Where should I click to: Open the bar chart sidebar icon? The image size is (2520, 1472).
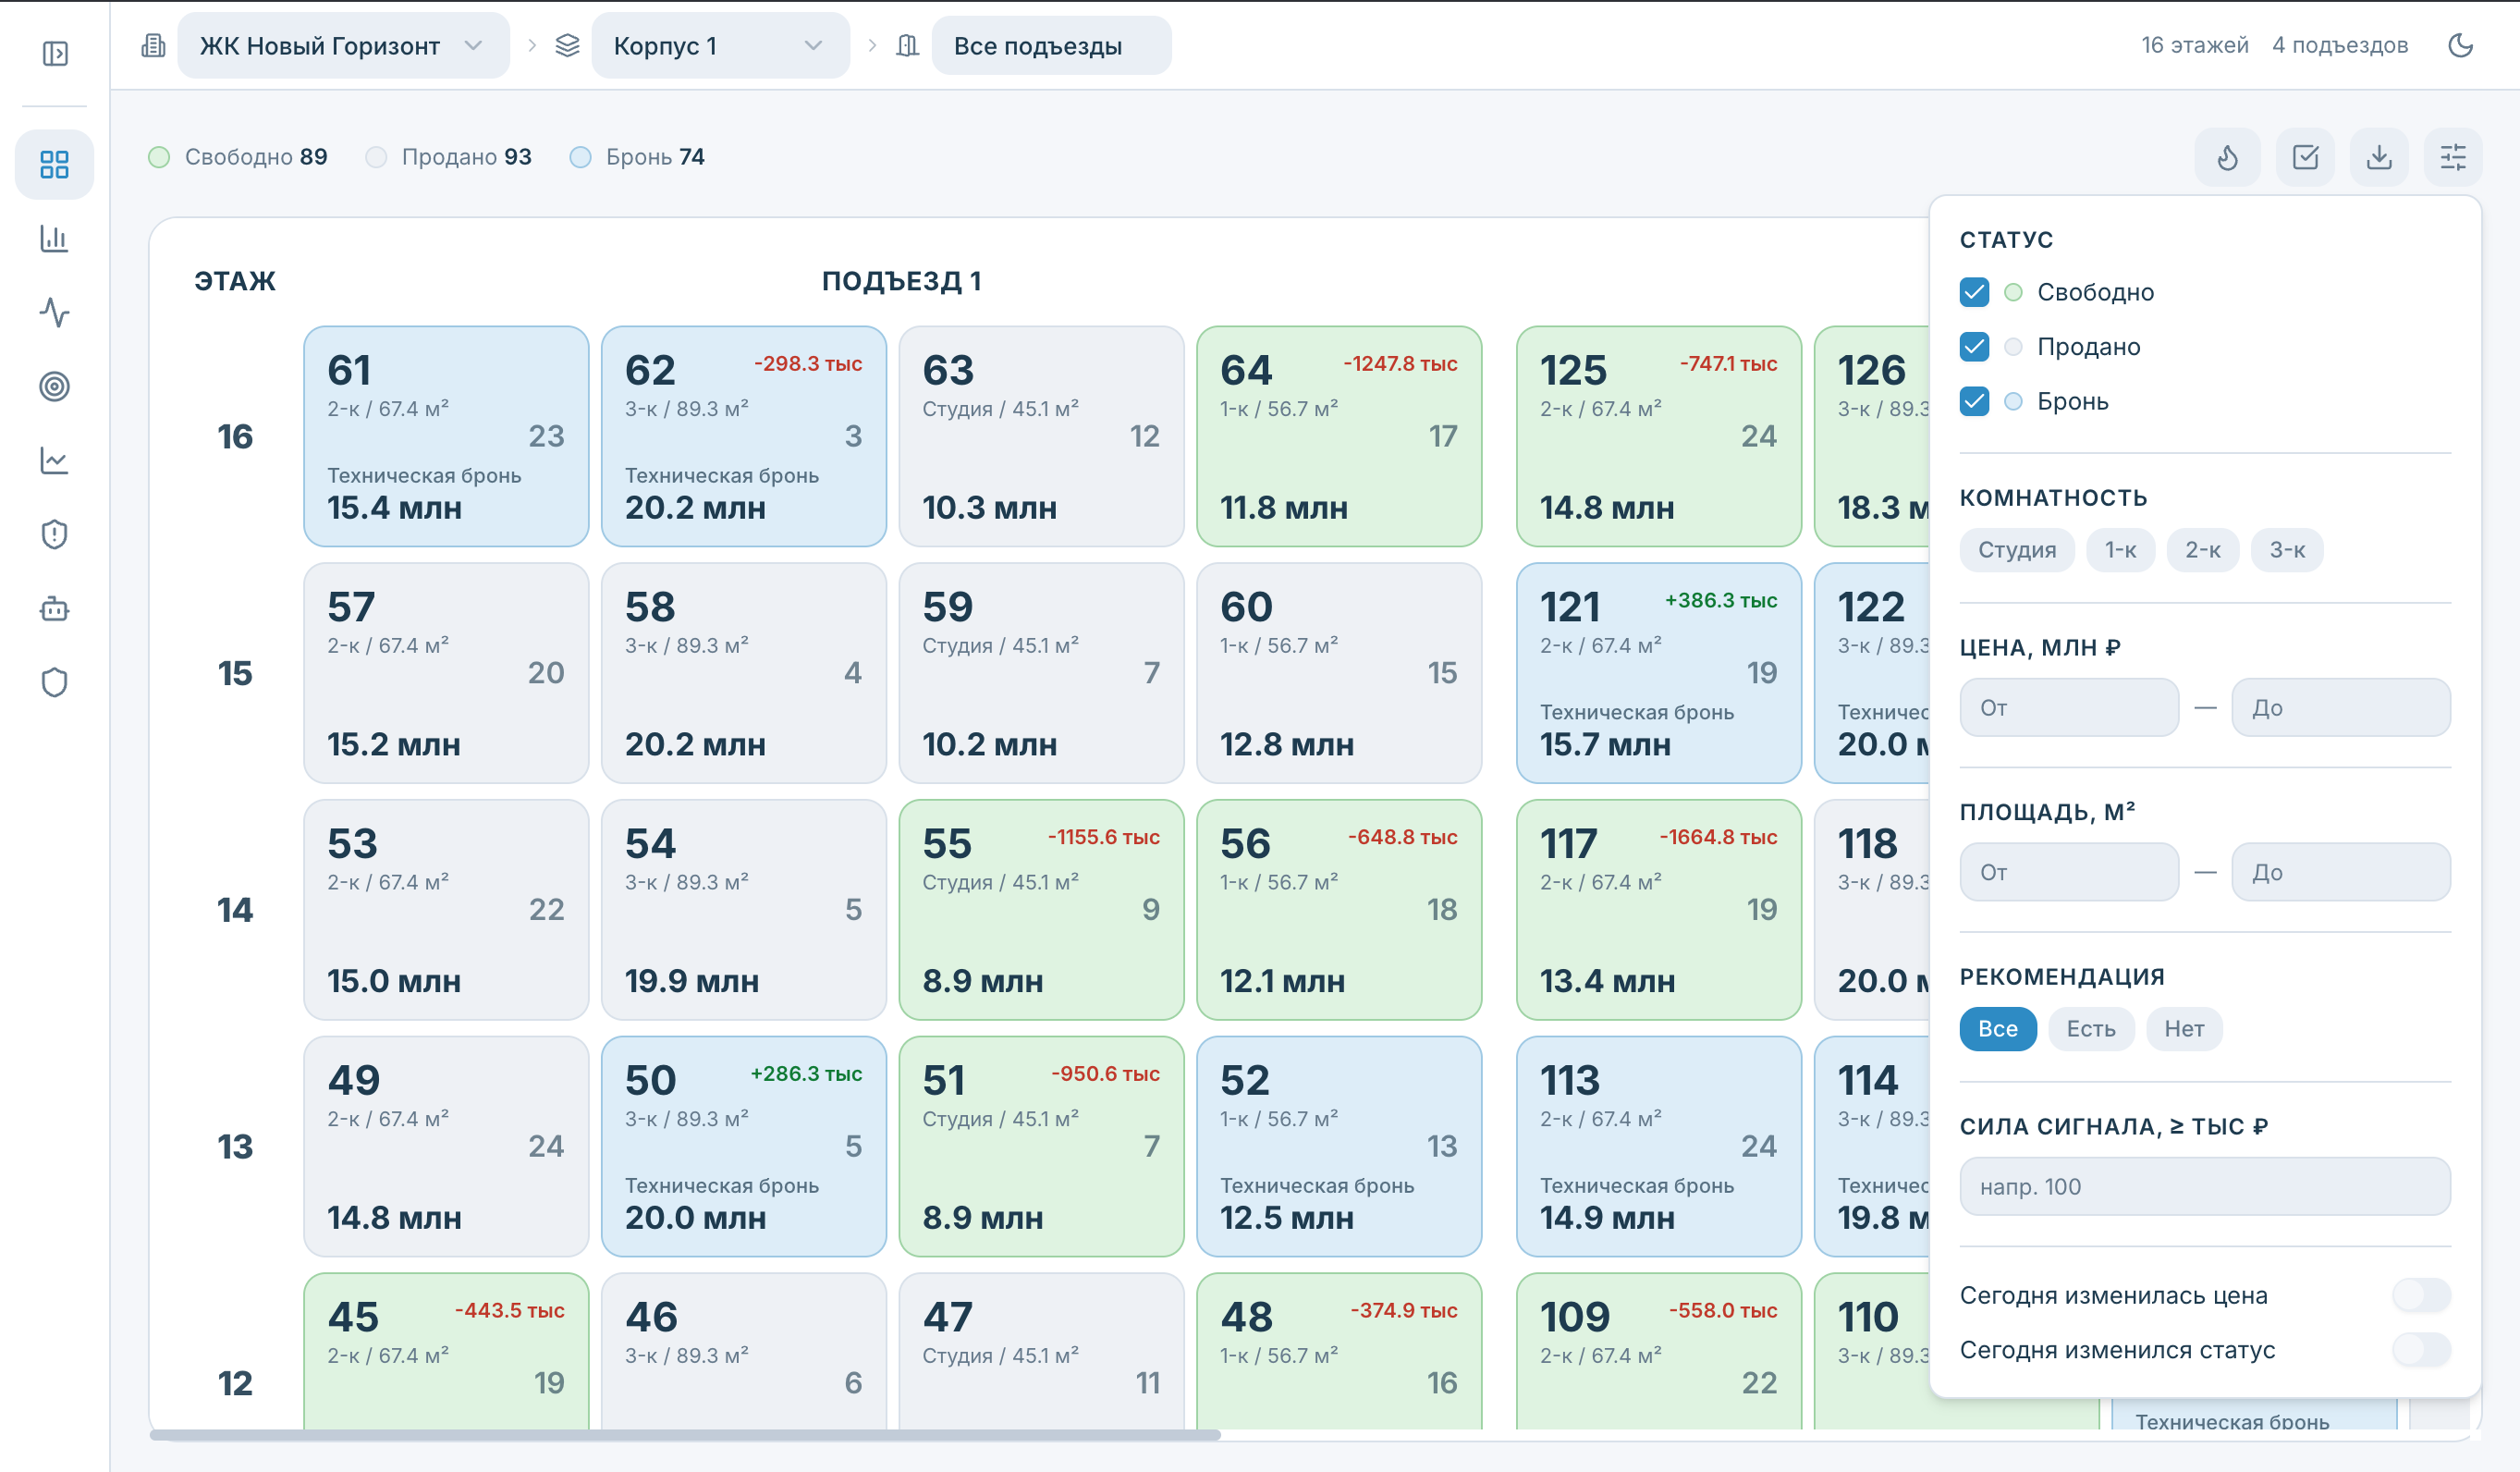point(54,238)
